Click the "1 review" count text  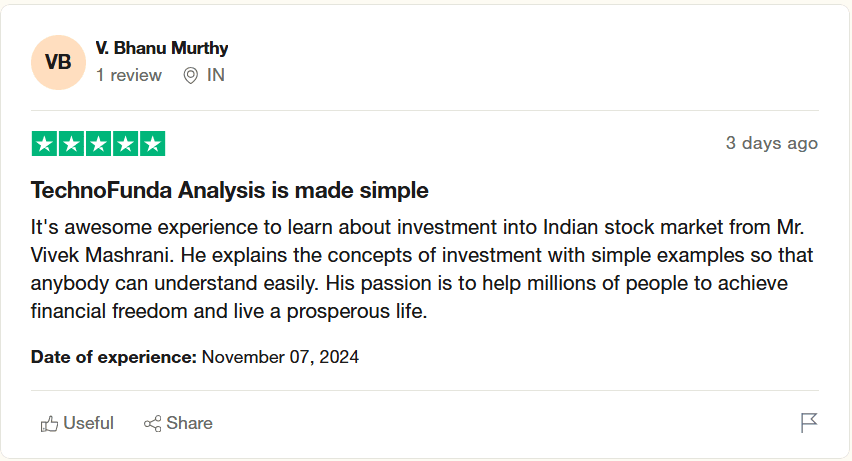coord(129,75)
